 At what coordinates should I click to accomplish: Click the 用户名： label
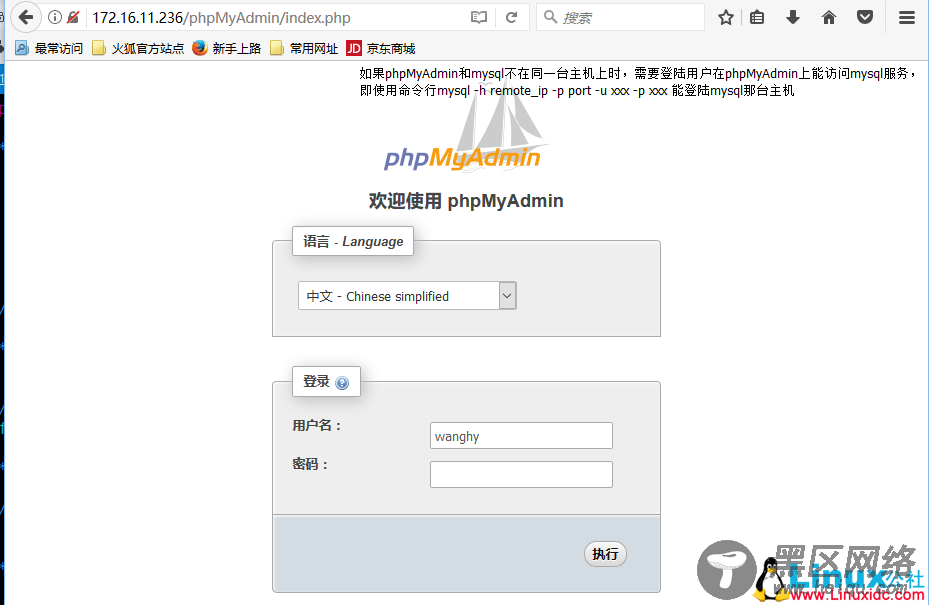[317, 425]
